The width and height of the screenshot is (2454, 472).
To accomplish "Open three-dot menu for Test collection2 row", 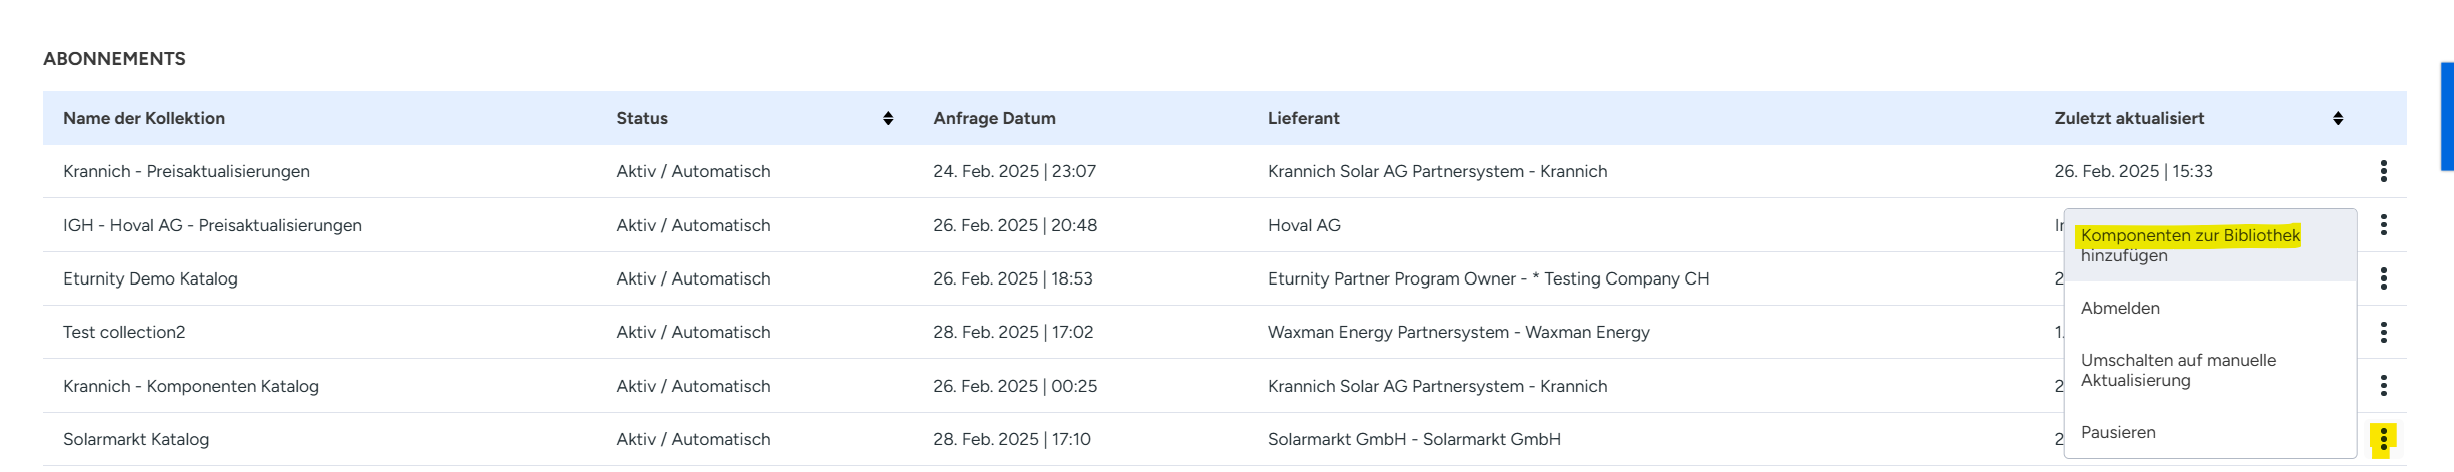I will click(x=2383, y=332).
